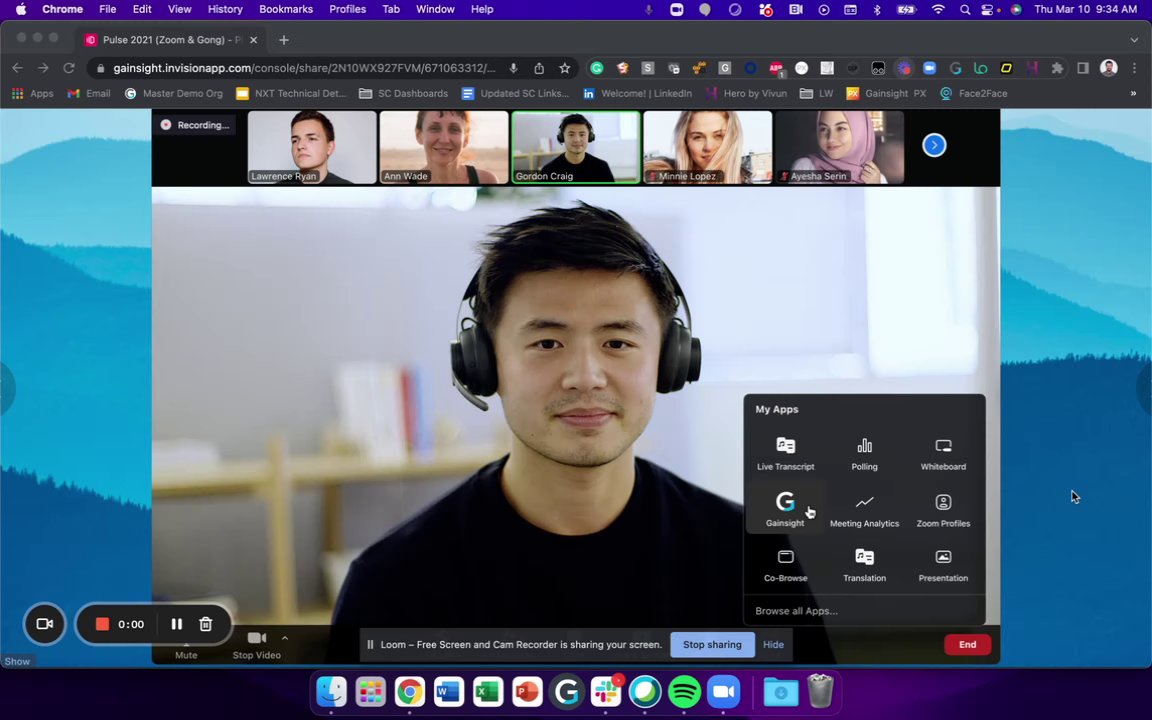Open Master Demo Org bookmark
The image size is (1152, 720).
174,93
